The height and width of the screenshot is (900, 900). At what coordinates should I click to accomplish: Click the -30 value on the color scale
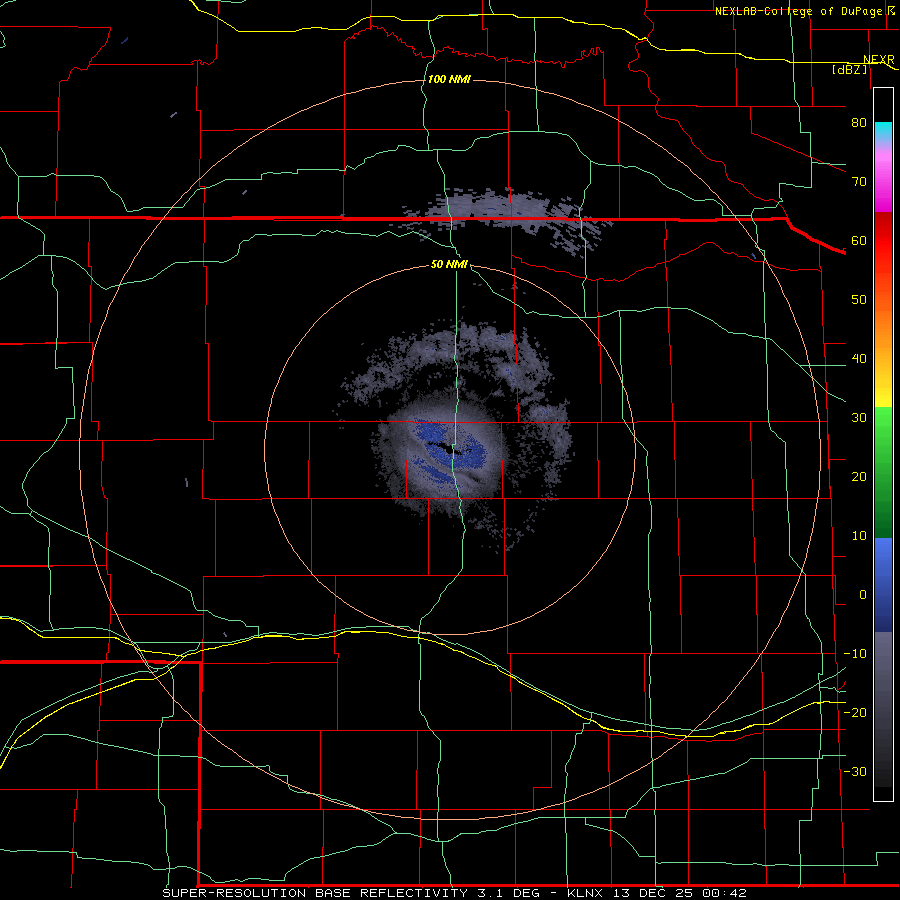pos(855,771)
